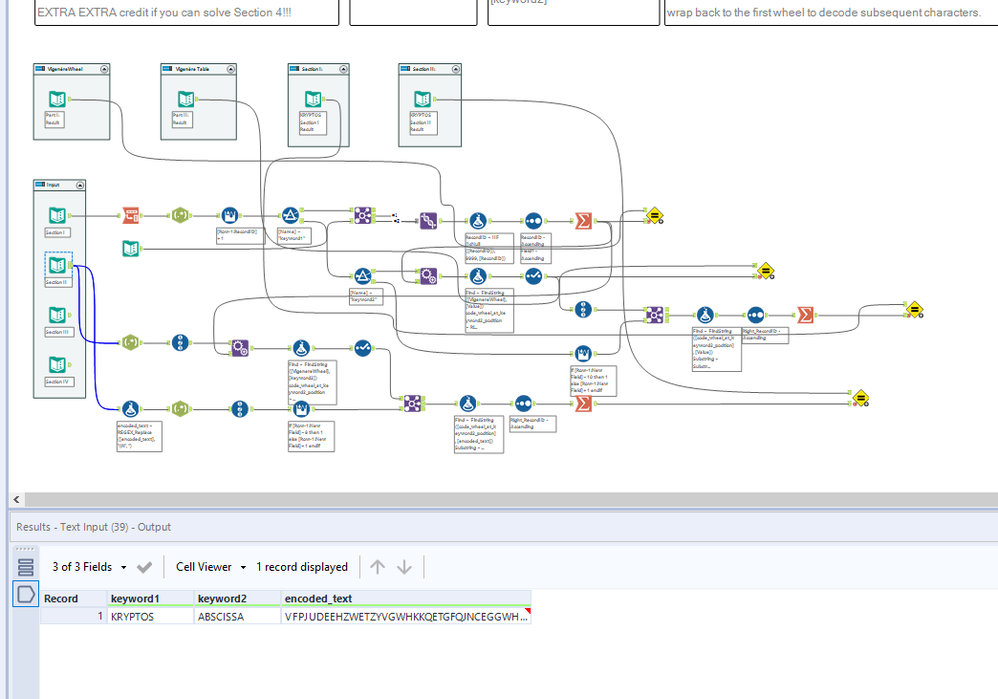
Task: Select the Summarize tool in the bottom row
Action: [583, 404]
